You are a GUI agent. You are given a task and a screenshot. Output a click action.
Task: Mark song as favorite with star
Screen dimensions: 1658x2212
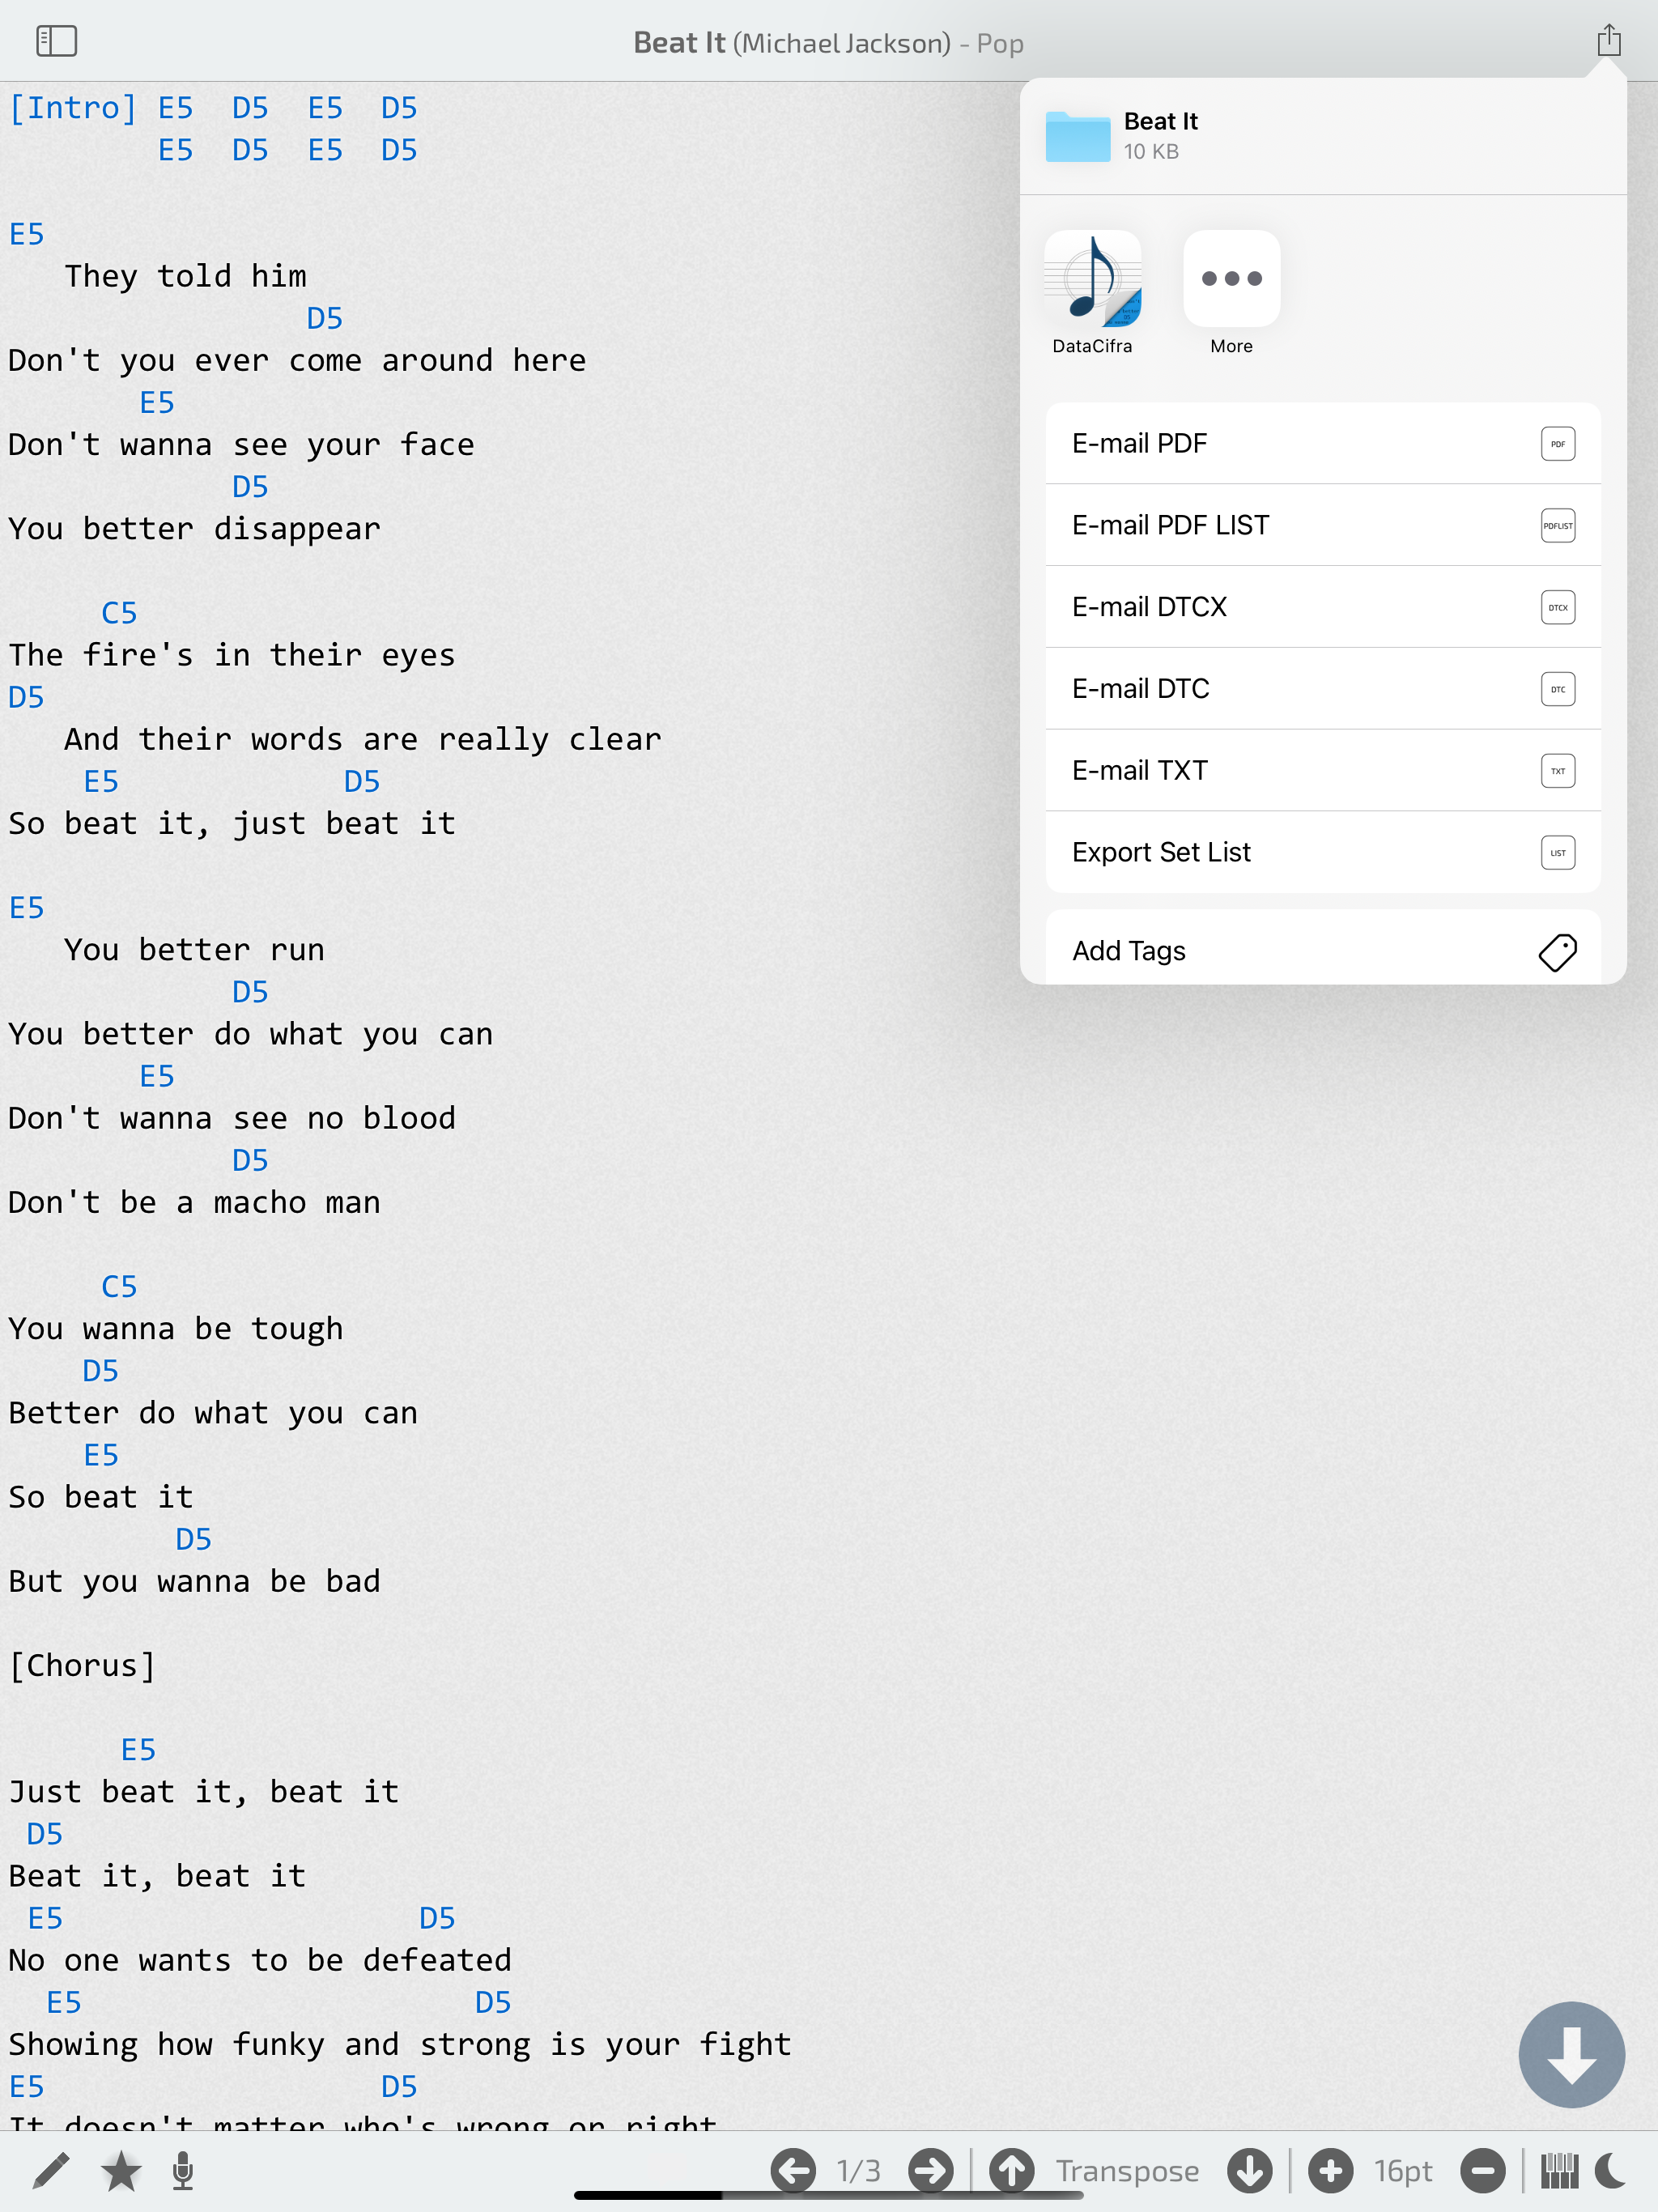[121, 2171]
